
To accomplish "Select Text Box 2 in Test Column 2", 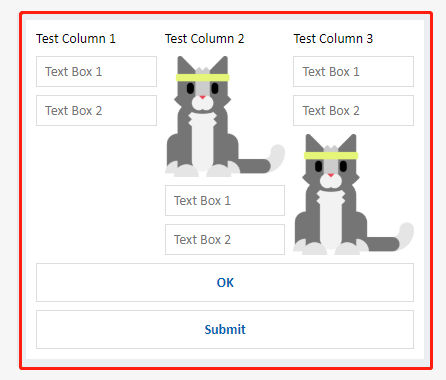I will pos(225,240).
